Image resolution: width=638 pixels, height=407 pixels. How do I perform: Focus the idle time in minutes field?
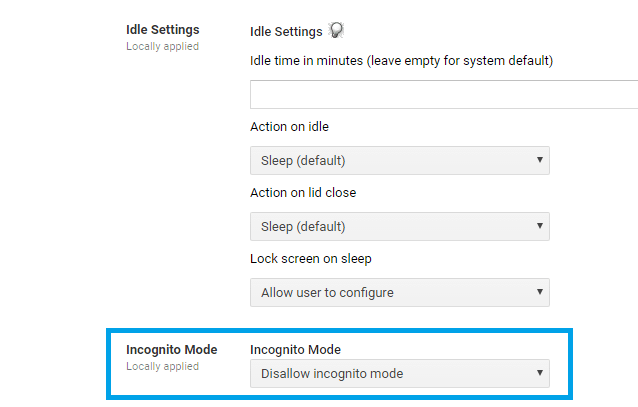(x=444, y=94)
